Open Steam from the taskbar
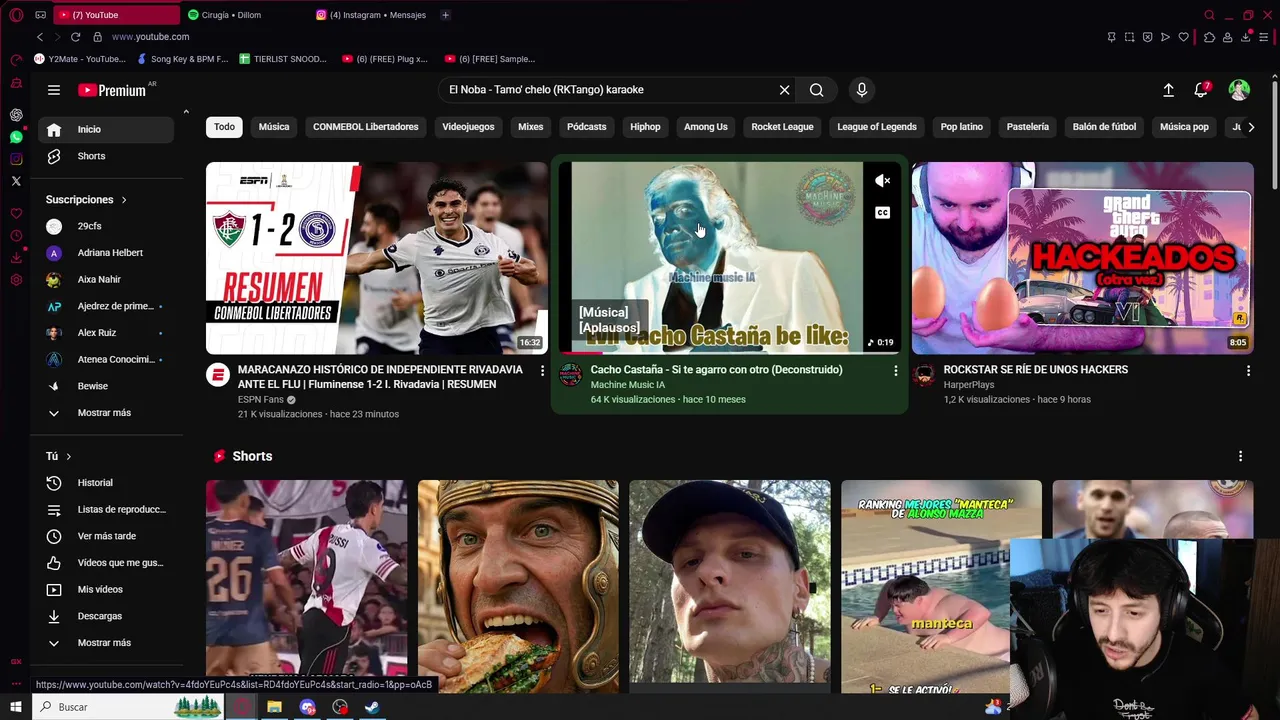The width and height of the screenshot is (1280, 720). coord(371,707)
